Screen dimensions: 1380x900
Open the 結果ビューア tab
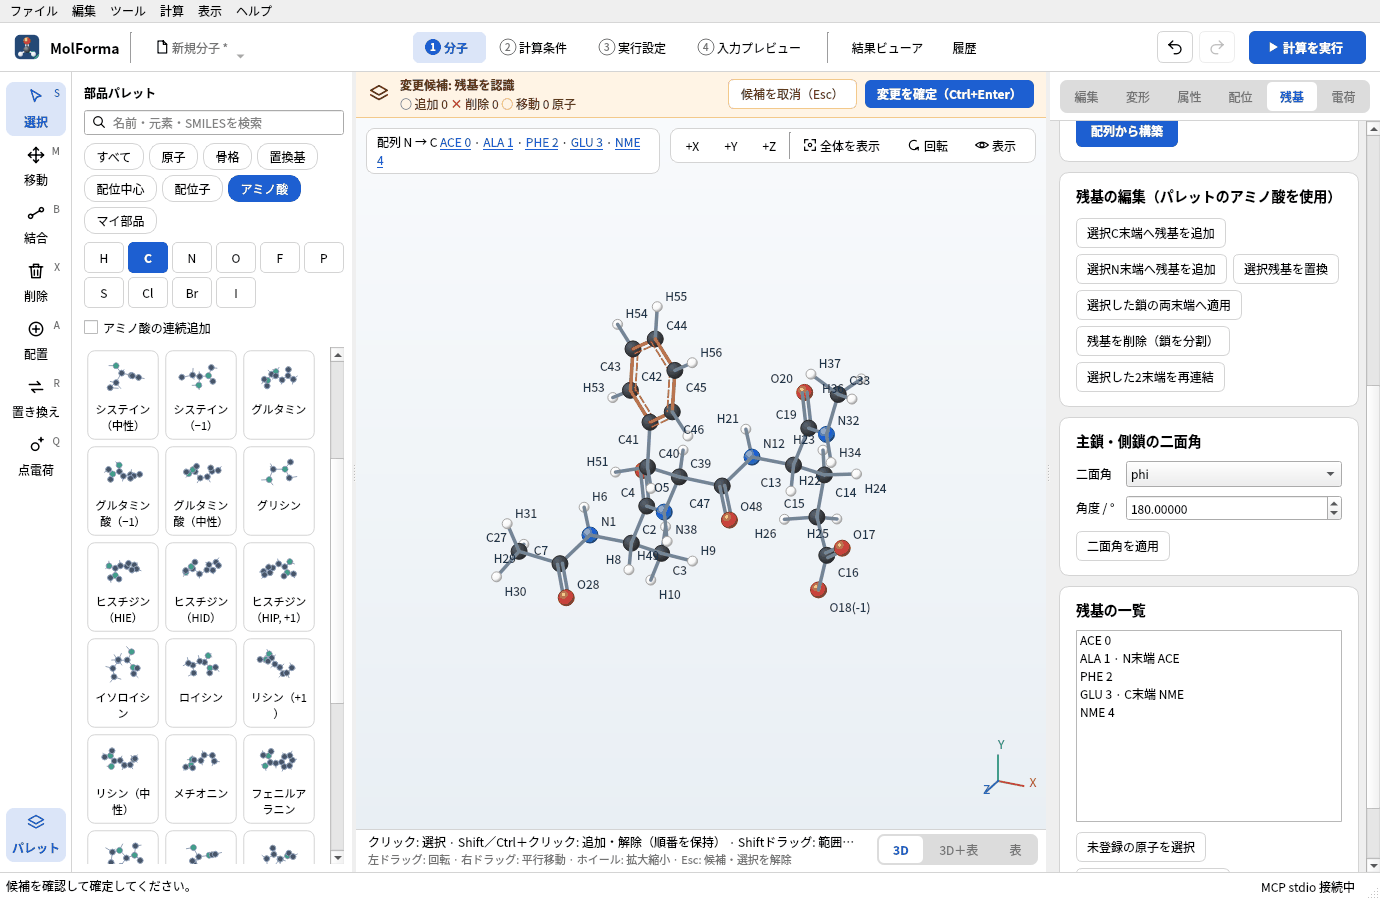click(887, 48)
